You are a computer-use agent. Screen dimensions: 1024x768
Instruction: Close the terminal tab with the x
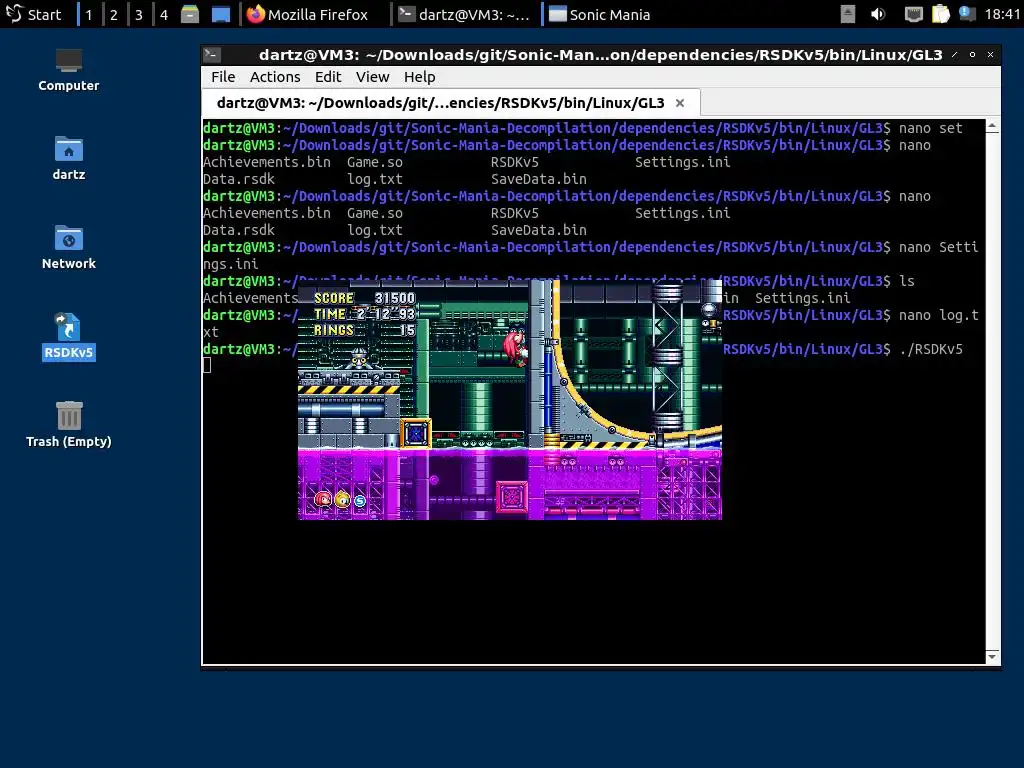[x=680, y=103]
